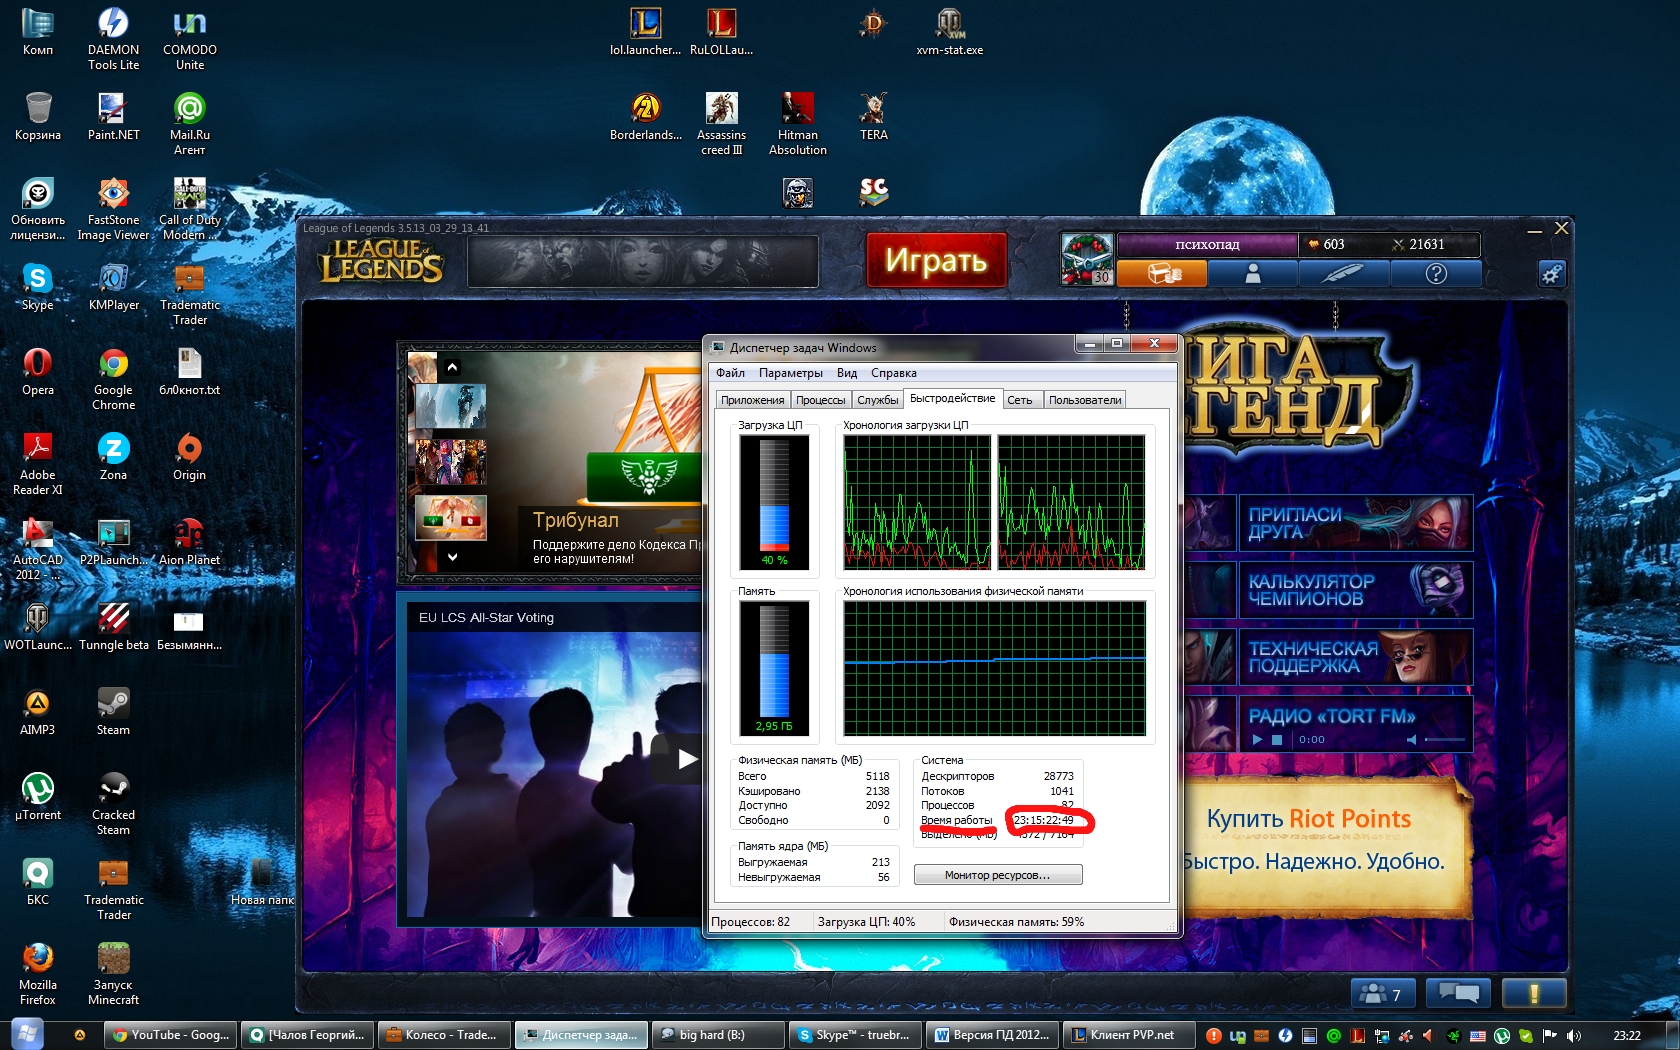Click the Пригласи друга banner
The image size is (1680, 1050).
[x=1355, y=522]
